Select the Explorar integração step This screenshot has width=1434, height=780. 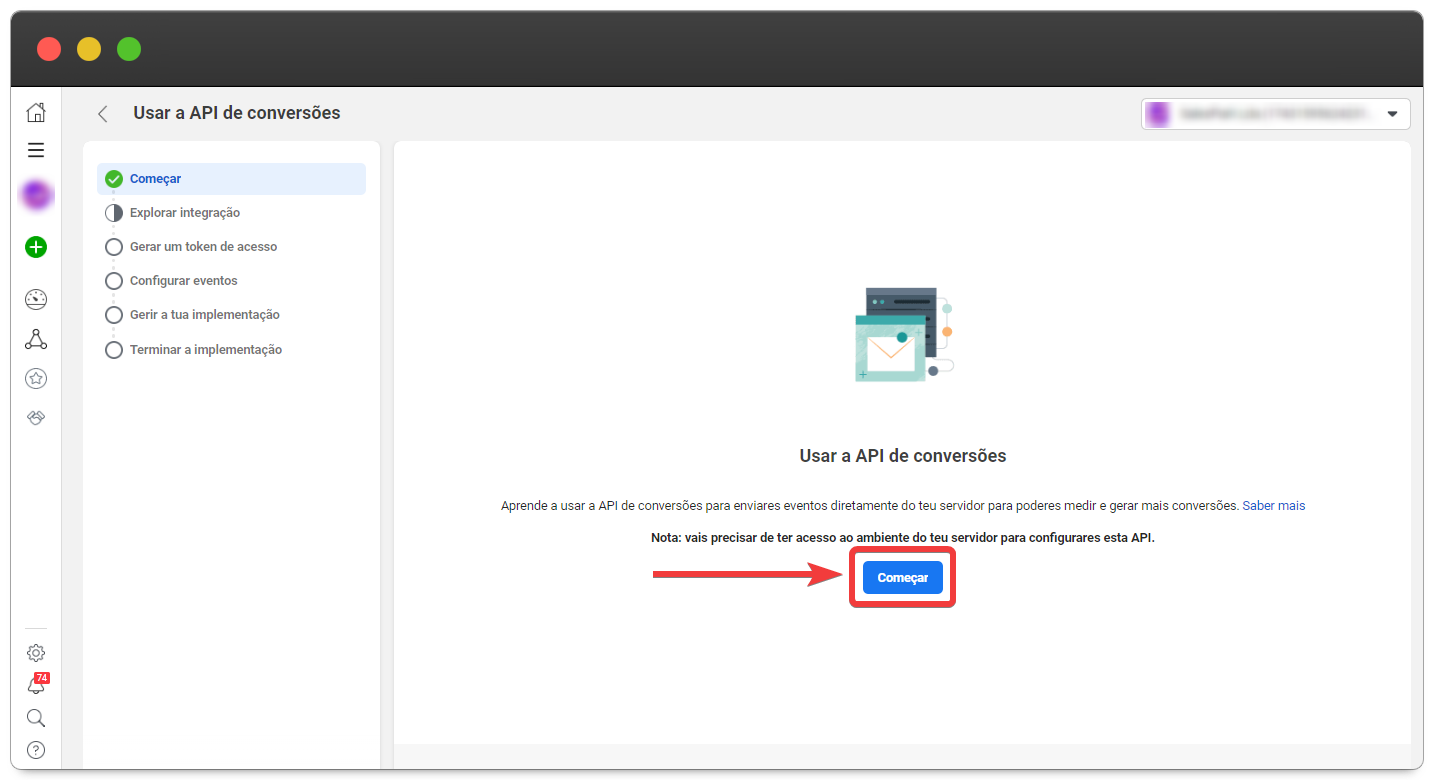(184, 213)
